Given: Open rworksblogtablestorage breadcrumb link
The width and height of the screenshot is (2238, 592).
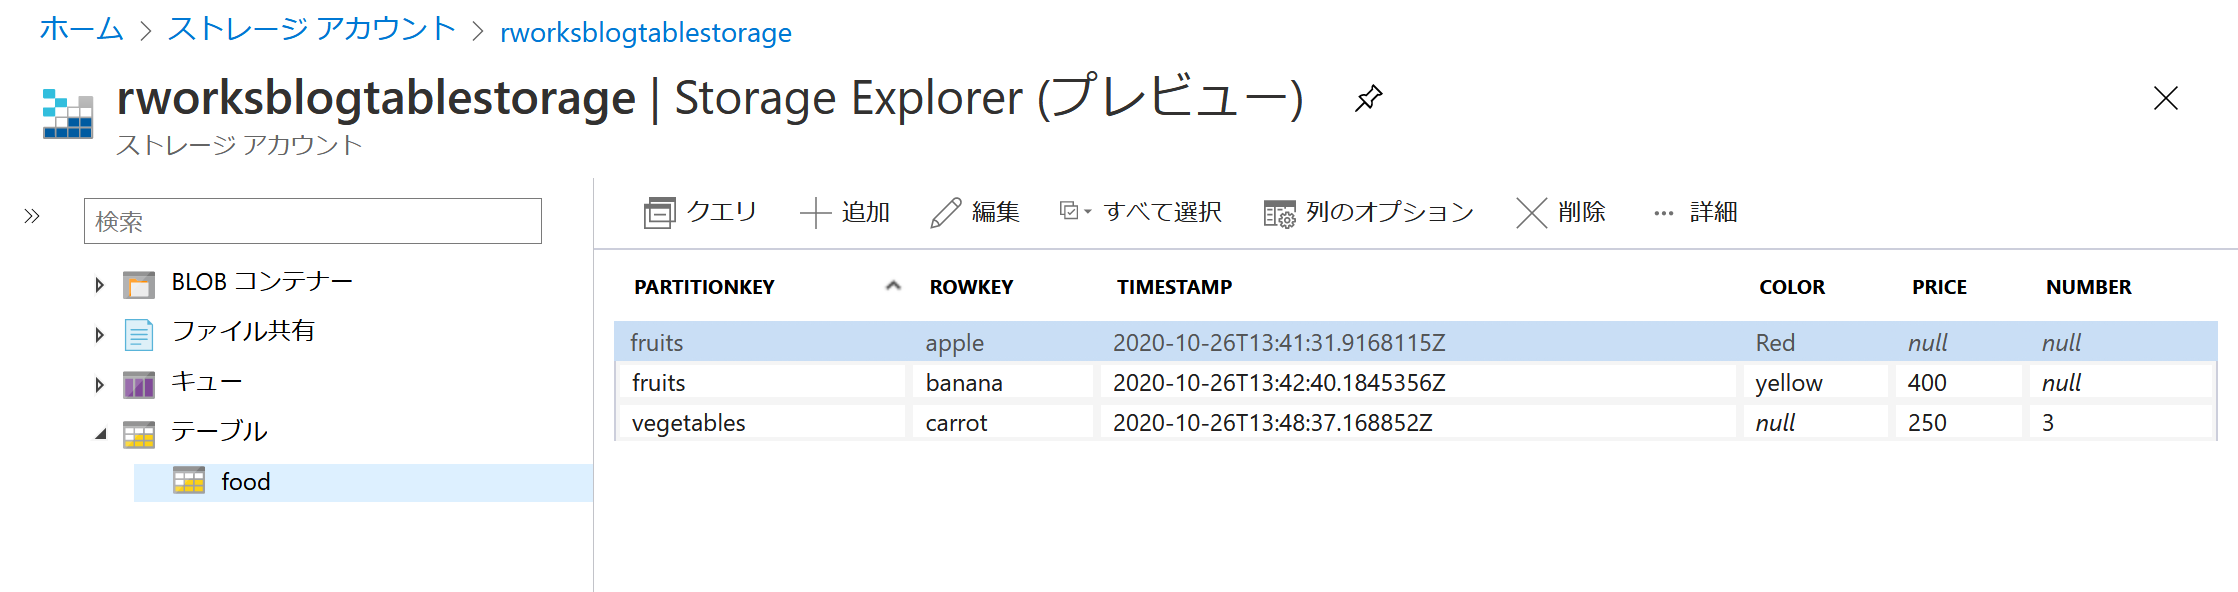Looking at the screenshot, I should point(646,32).
